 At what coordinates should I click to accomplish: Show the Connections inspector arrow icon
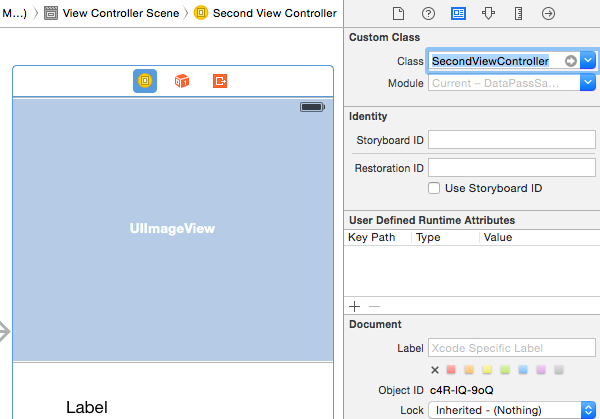pos(548,14)
